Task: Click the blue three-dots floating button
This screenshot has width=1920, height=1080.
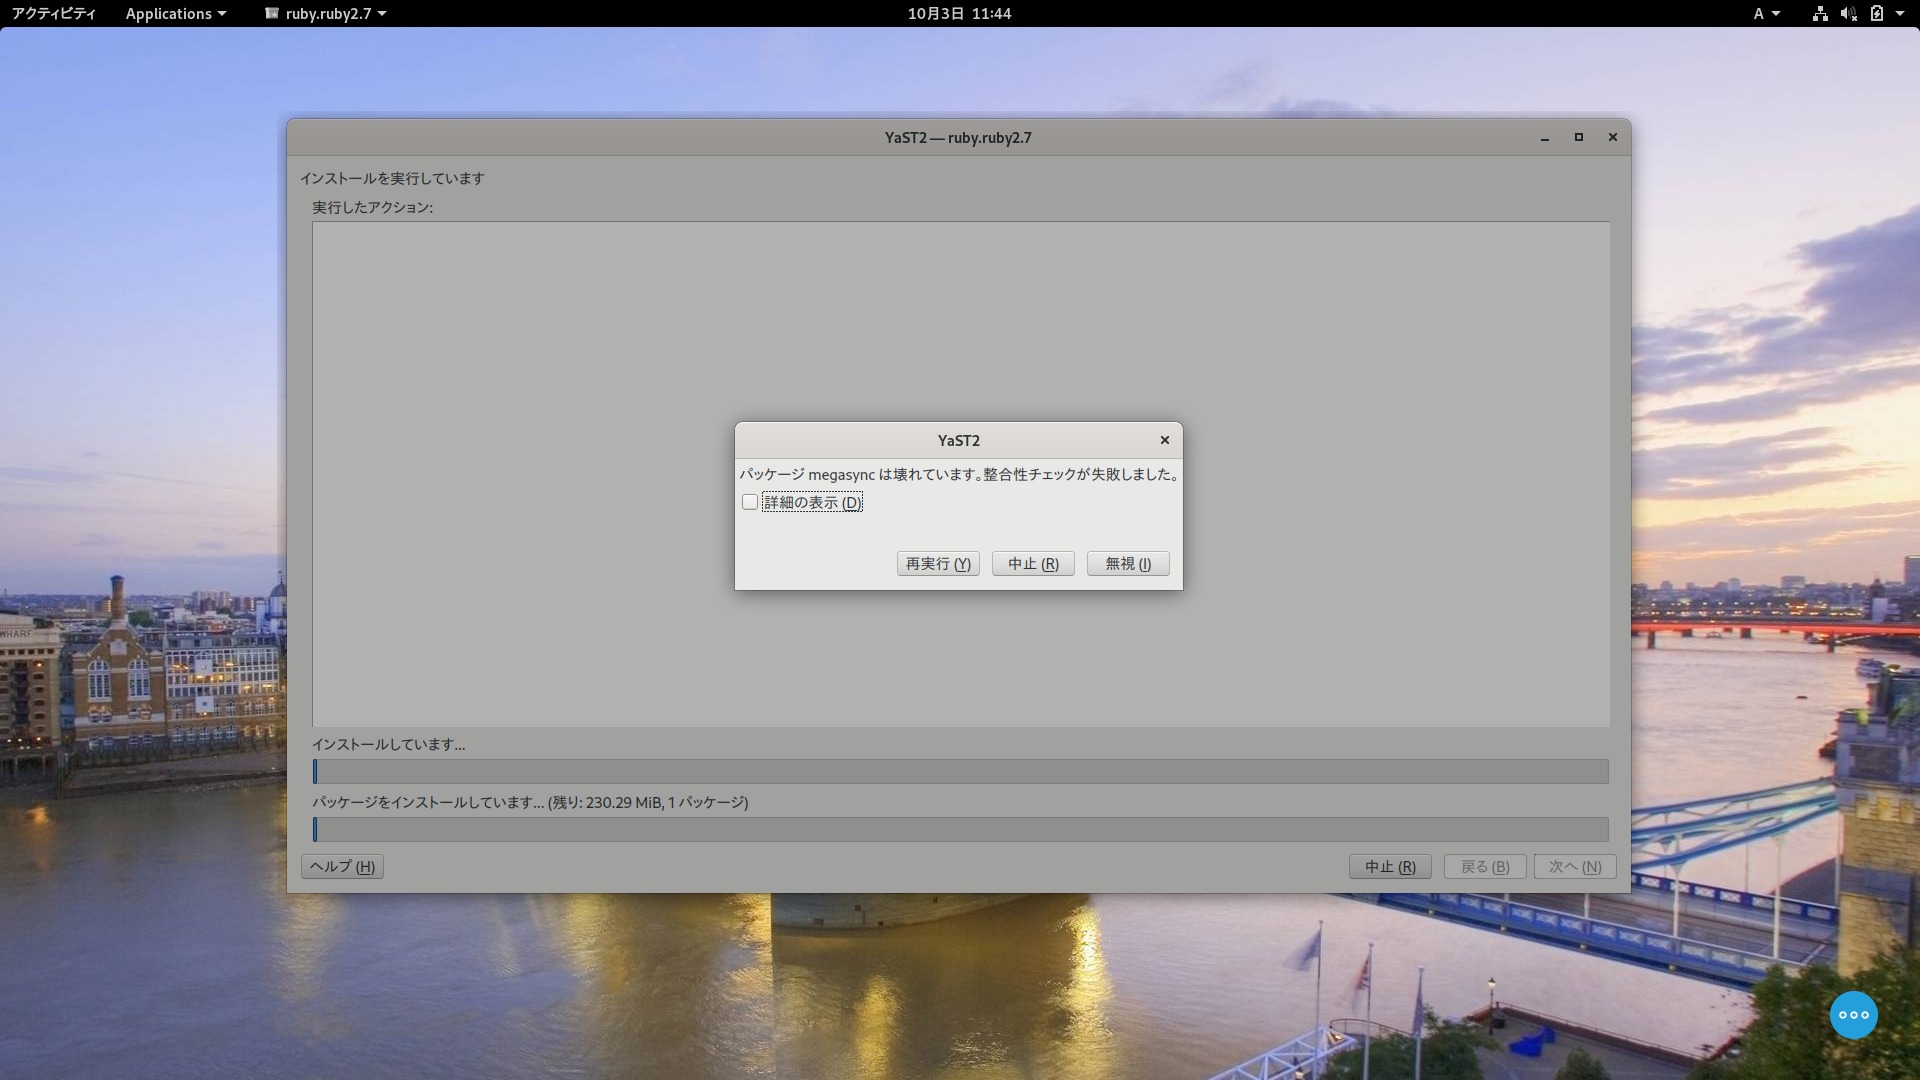Action: 1853,1015
